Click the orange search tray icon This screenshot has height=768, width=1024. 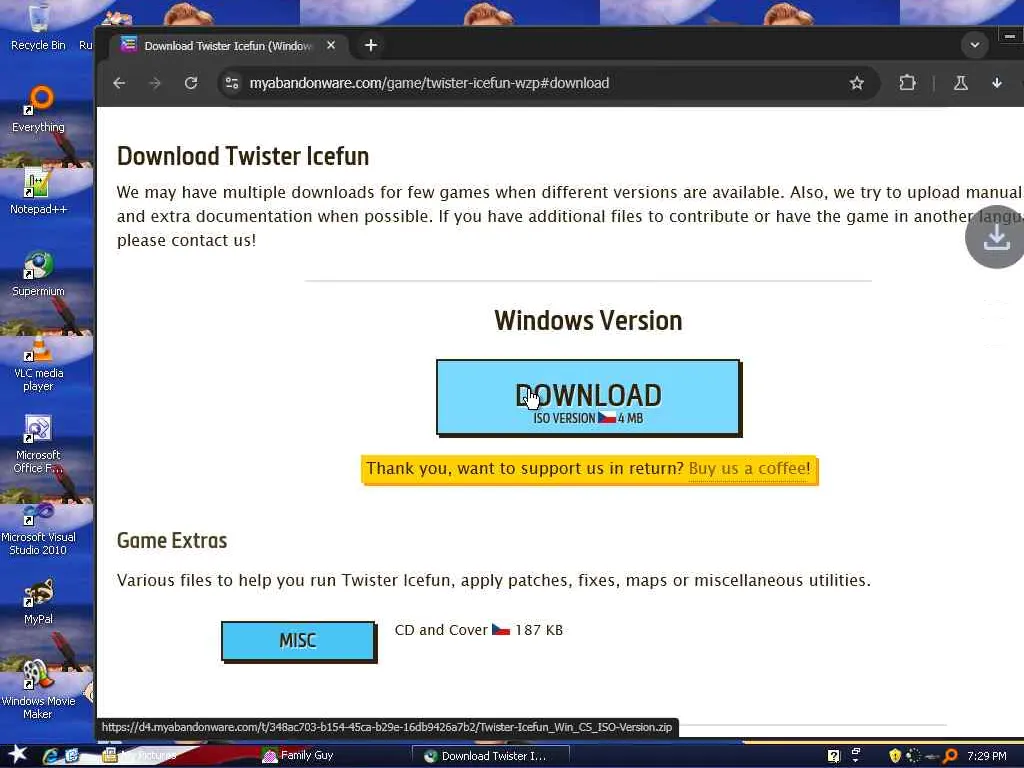click(950, 756)
